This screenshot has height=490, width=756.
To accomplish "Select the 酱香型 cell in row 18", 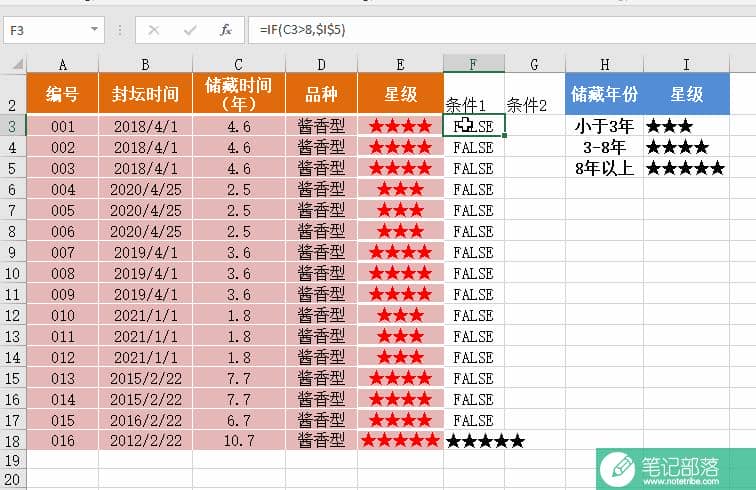I will 322,440.
